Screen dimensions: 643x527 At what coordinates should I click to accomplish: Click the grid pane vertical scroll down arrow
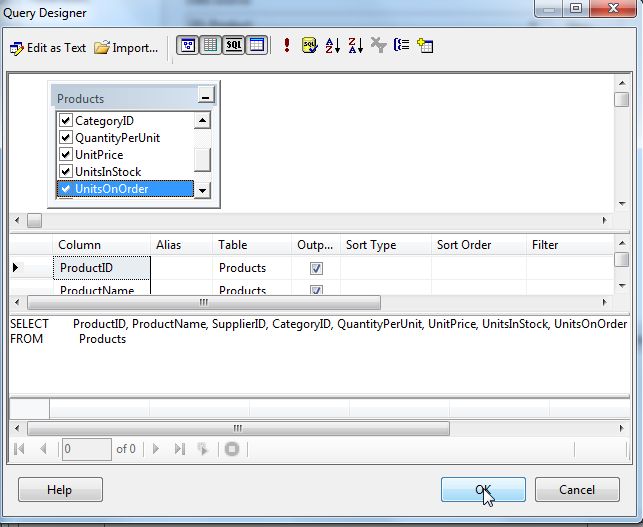[x=622, y=285]
